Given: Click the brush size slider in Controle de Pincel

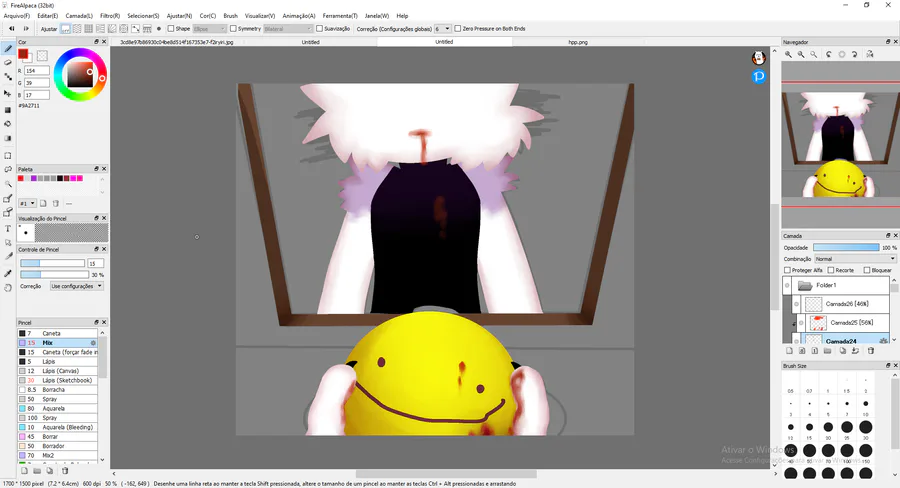Looking at the screenshot, I should coord(52,263).
